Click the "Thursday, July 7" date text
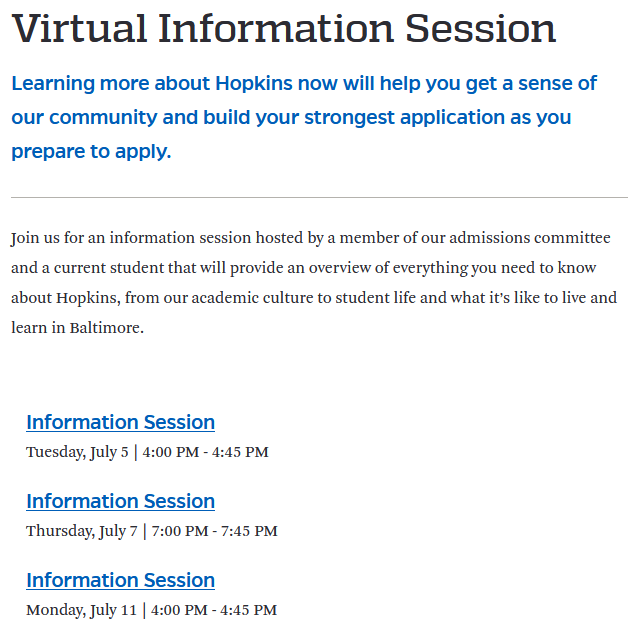 coord(82,531)
